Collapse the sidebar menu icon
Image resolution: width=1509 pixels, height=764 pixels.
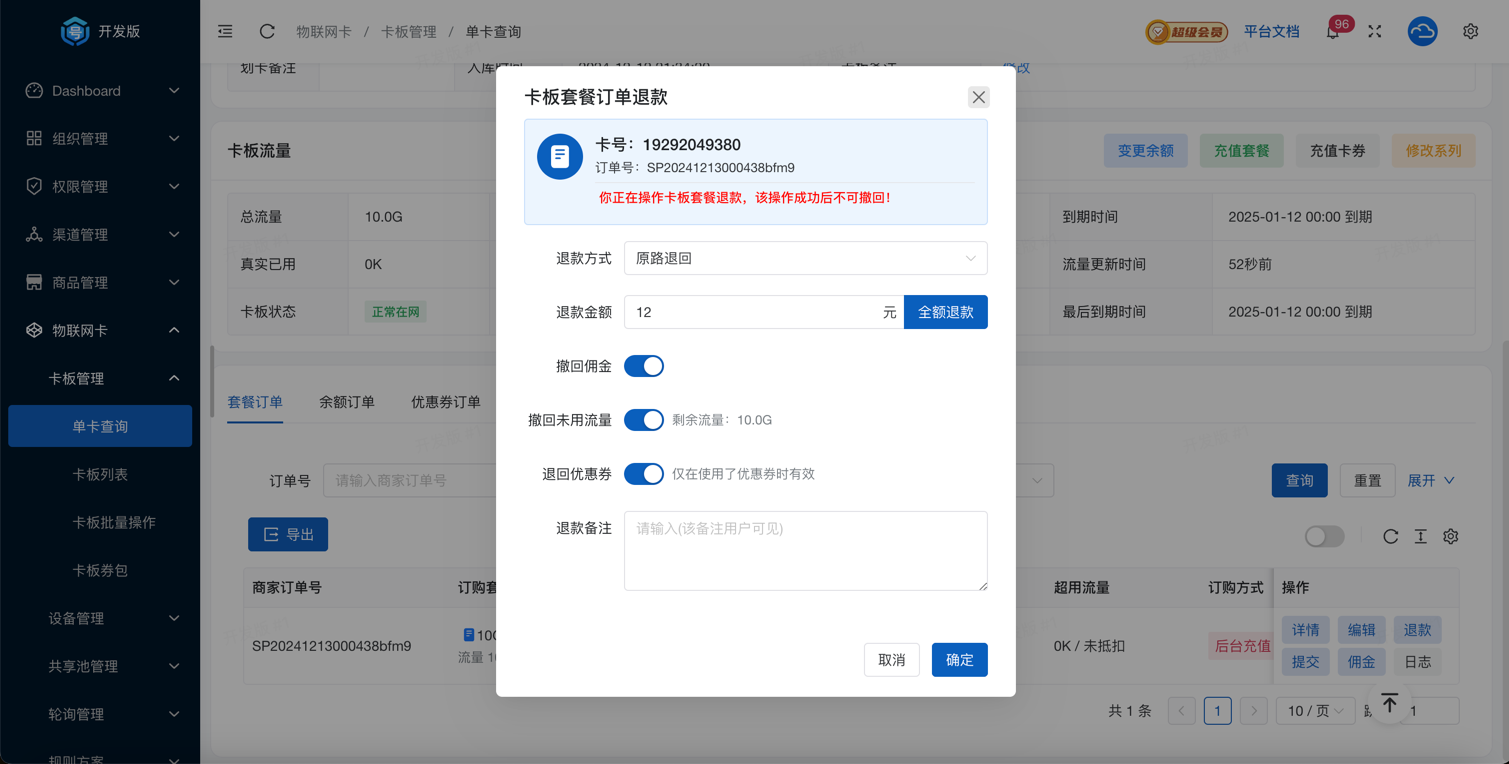coord(225,32)
